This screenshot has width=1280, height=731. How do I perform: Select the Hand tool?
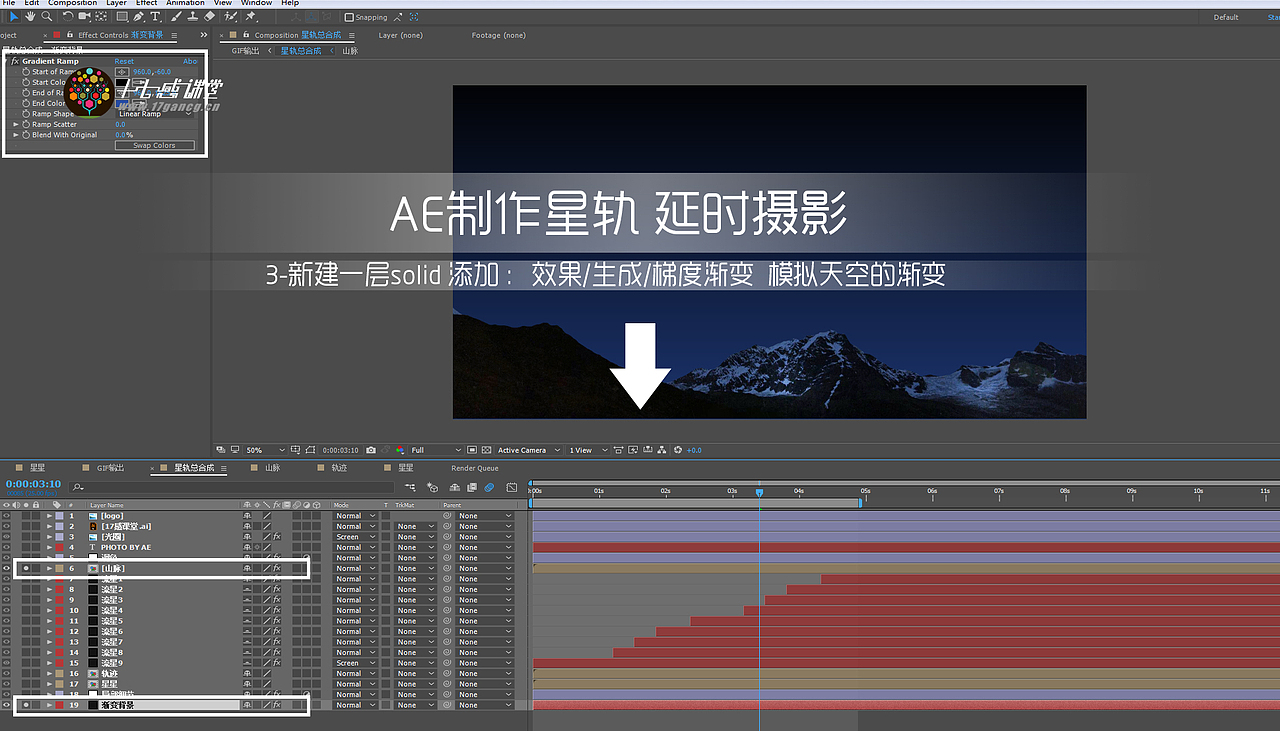coord(29,16)
